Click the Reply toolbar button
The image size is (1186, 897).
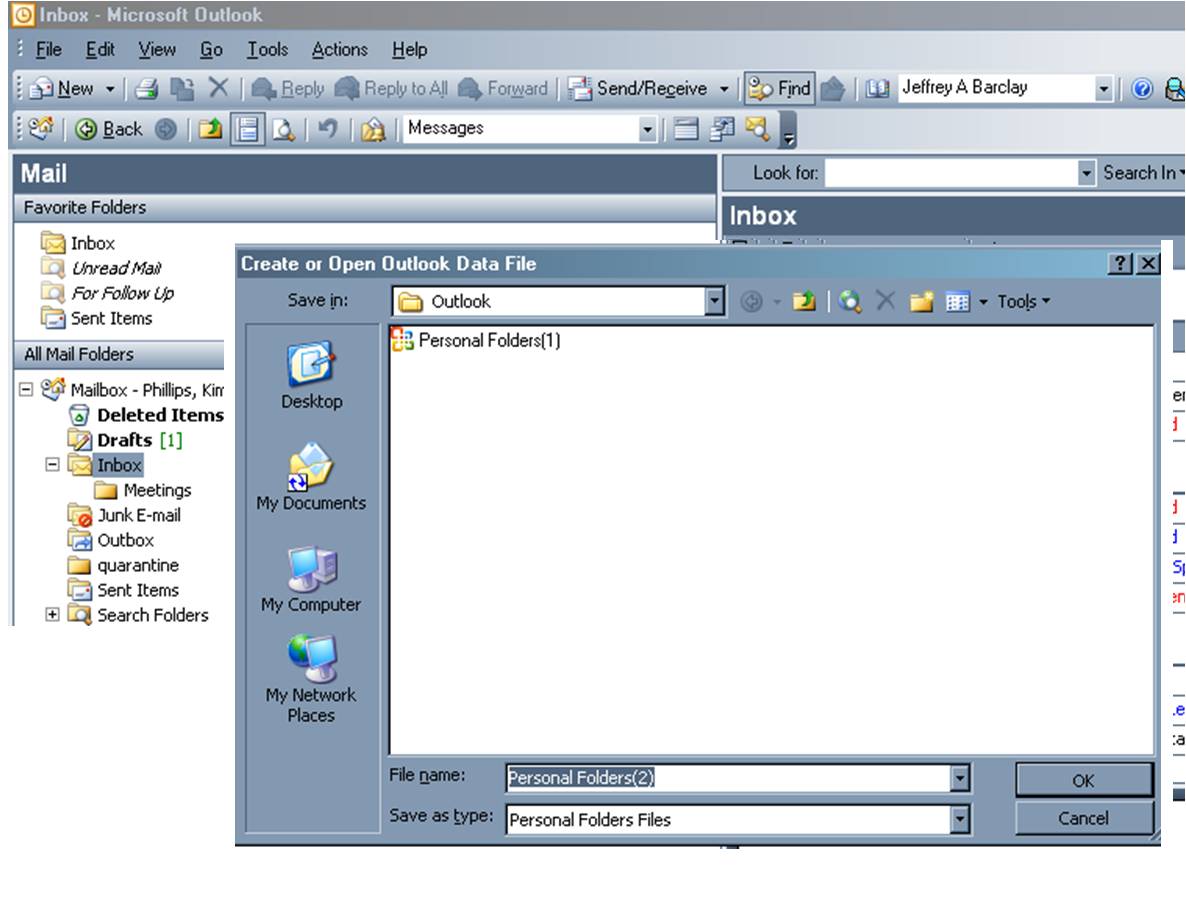pyautogui.click(x=287, y=89)
